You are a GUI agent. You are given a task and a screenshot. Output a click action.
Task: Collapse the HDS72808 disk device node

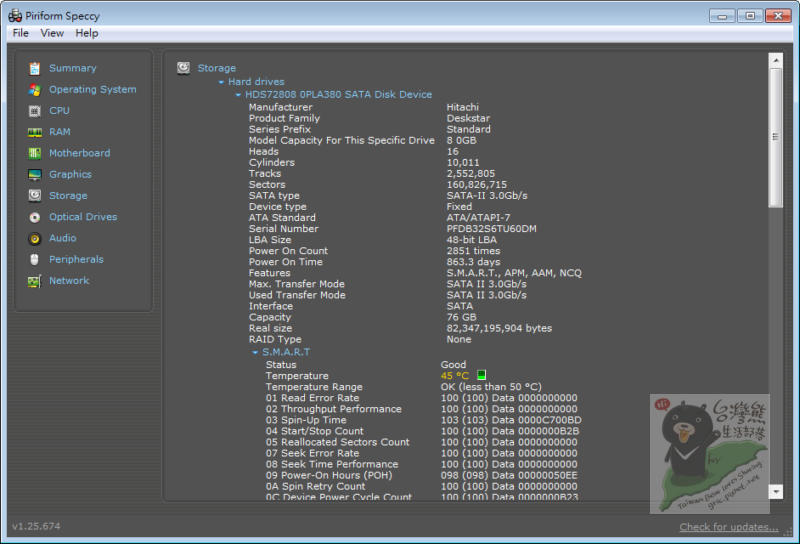238,94
